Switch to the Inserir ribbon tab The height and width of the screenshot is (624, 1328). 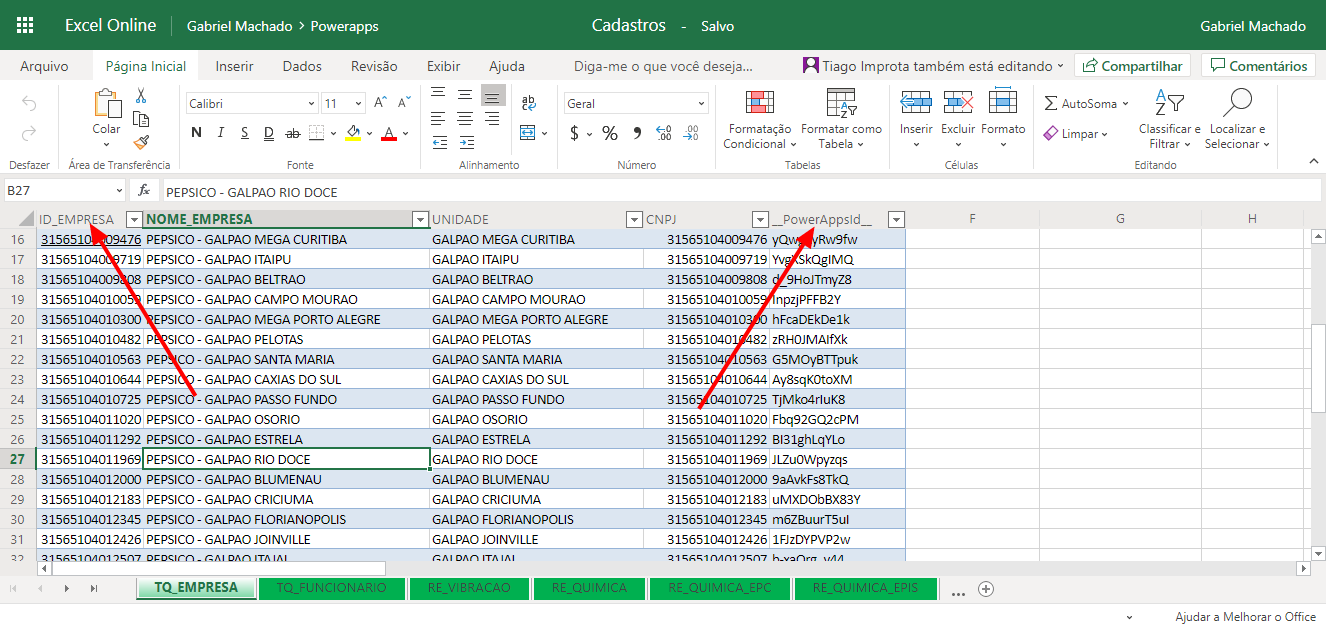click(234, 66)
